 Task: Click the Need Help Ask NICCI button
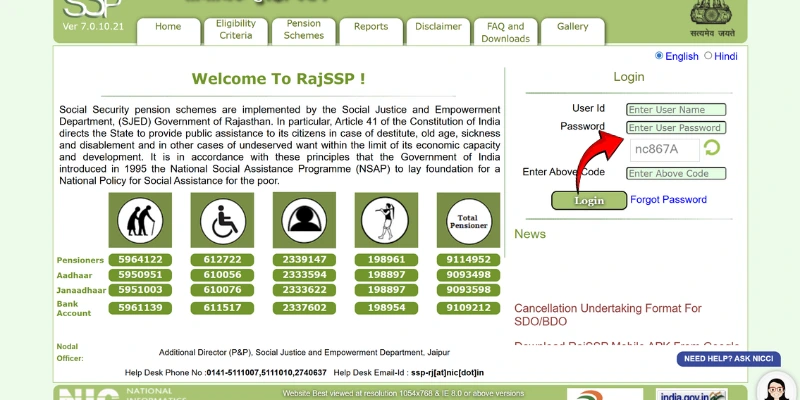(x=729, y=359)
